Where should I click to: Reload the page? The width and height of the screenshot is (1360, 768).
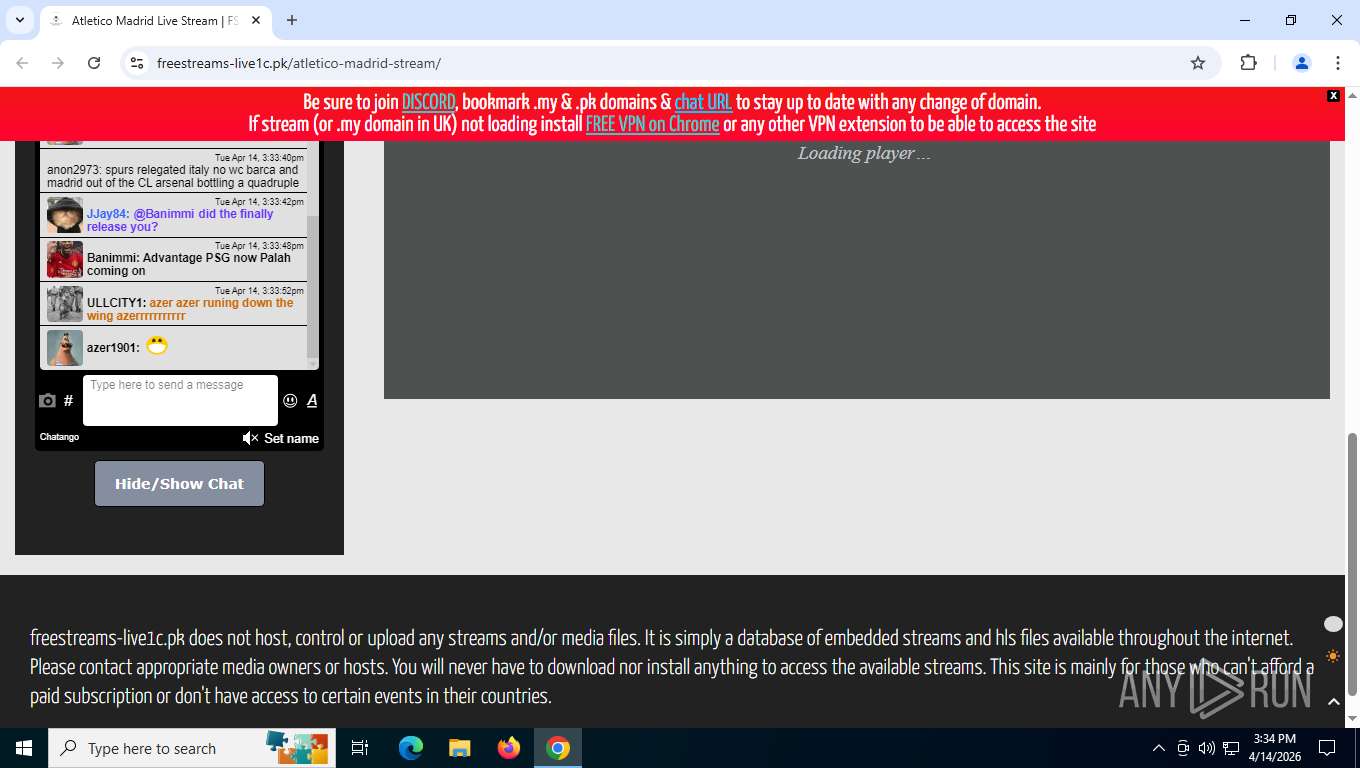click(x=94, y=63)
